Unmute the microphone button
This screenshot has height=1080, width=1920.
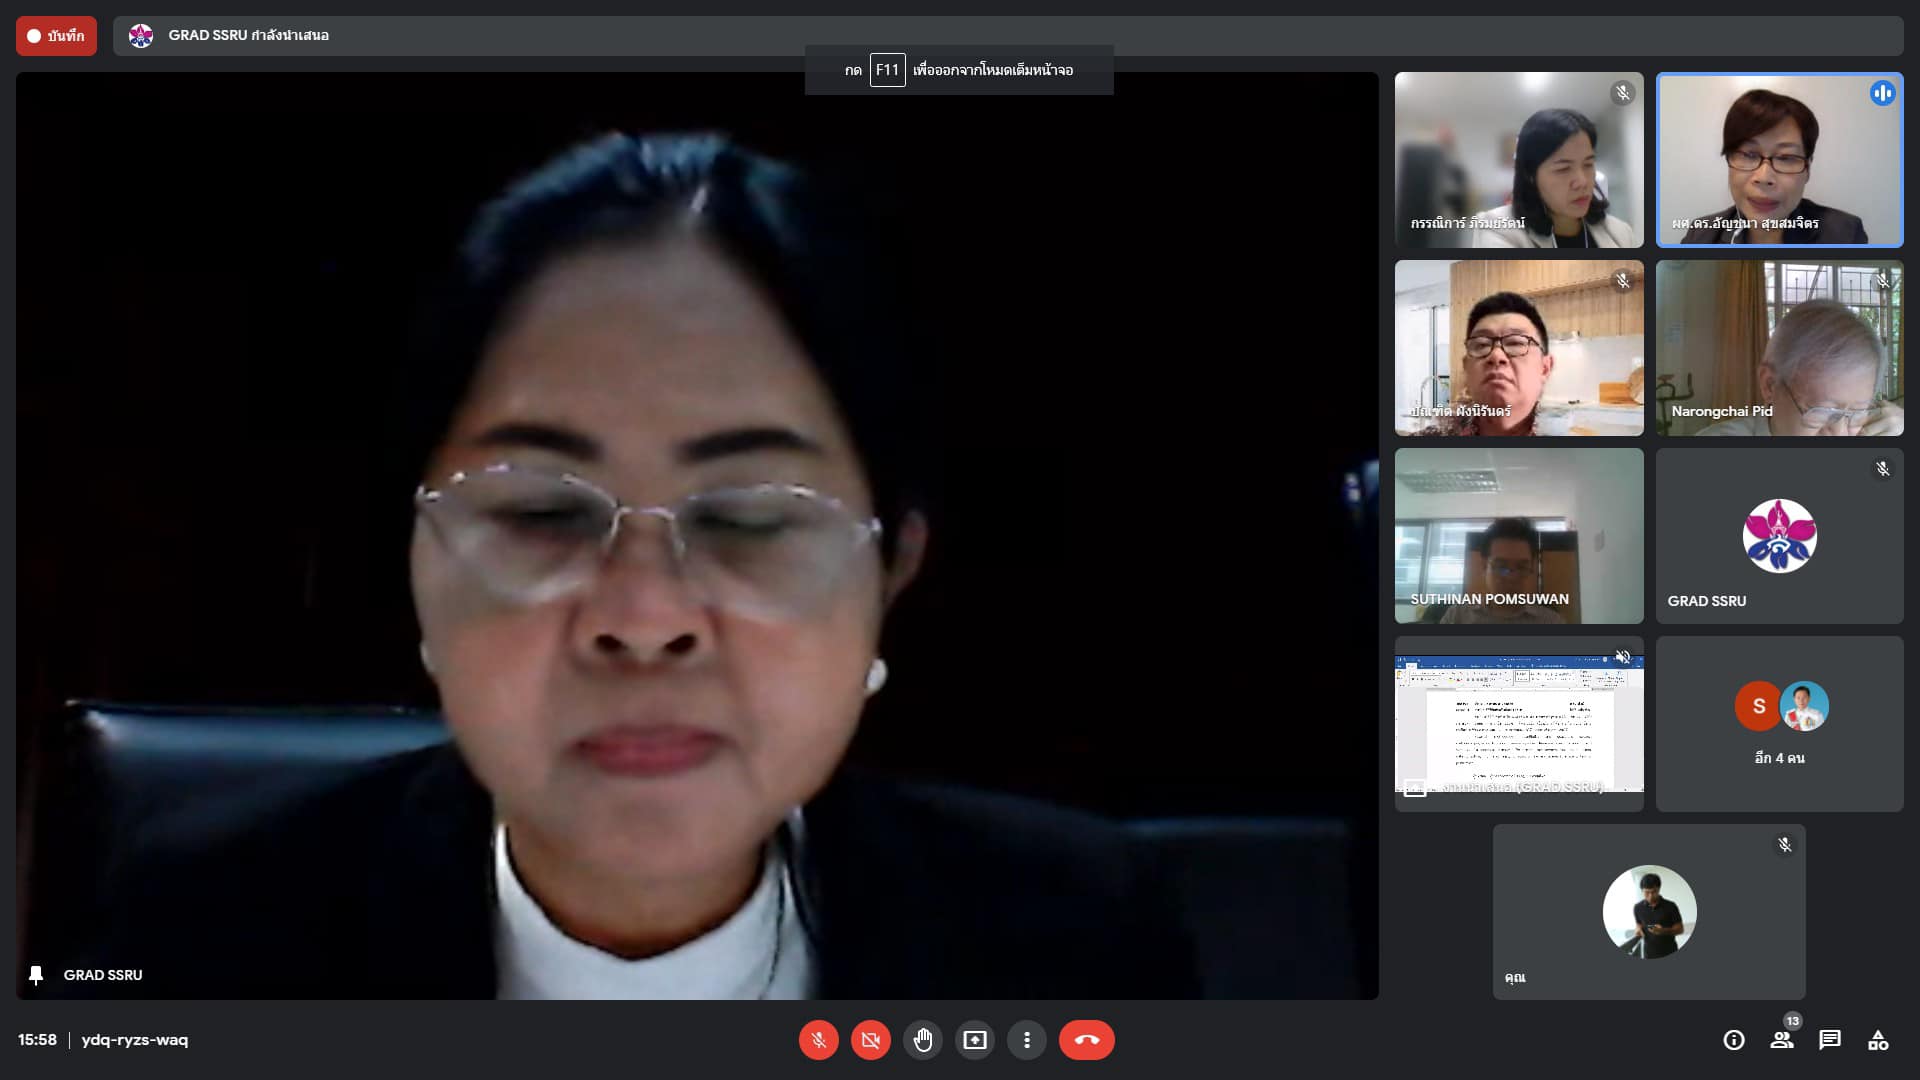pos(818,1040)
